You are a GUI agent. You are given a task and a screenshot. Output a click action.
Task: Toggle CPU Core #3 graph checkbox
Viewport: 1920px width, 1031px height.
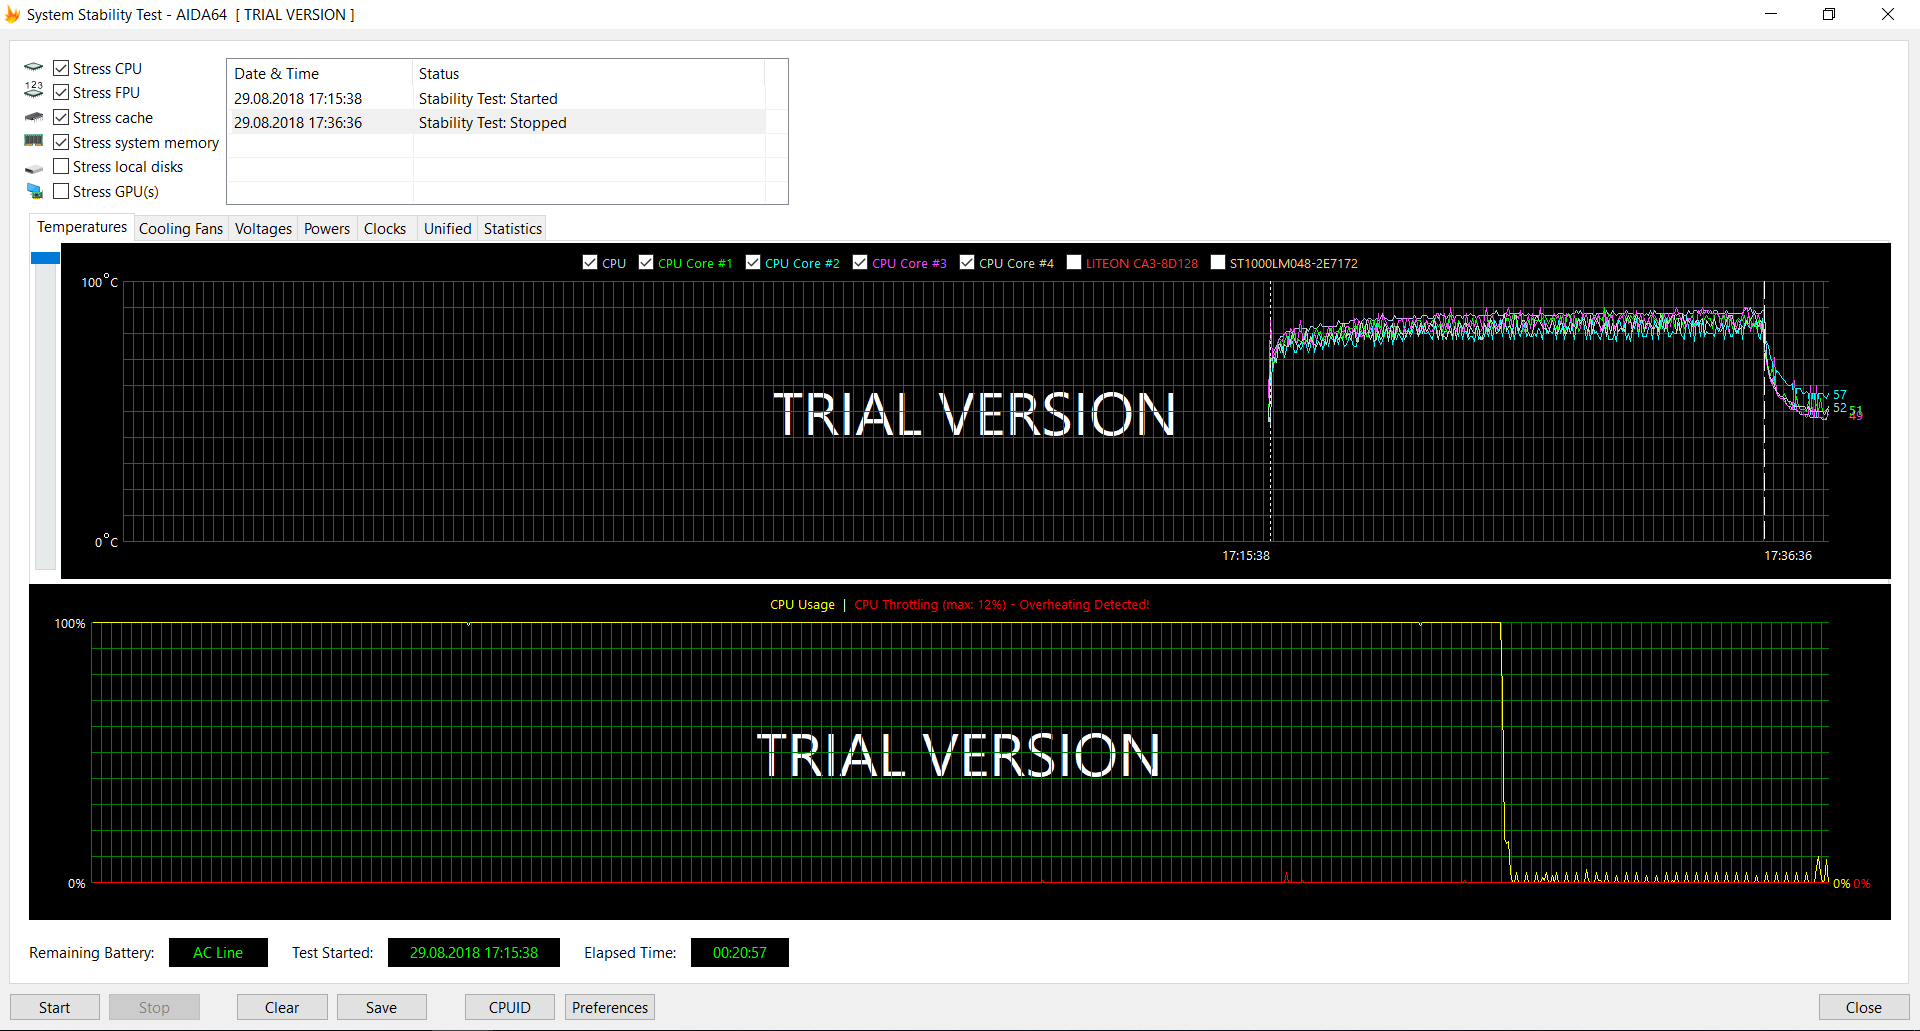pos(860,262)
